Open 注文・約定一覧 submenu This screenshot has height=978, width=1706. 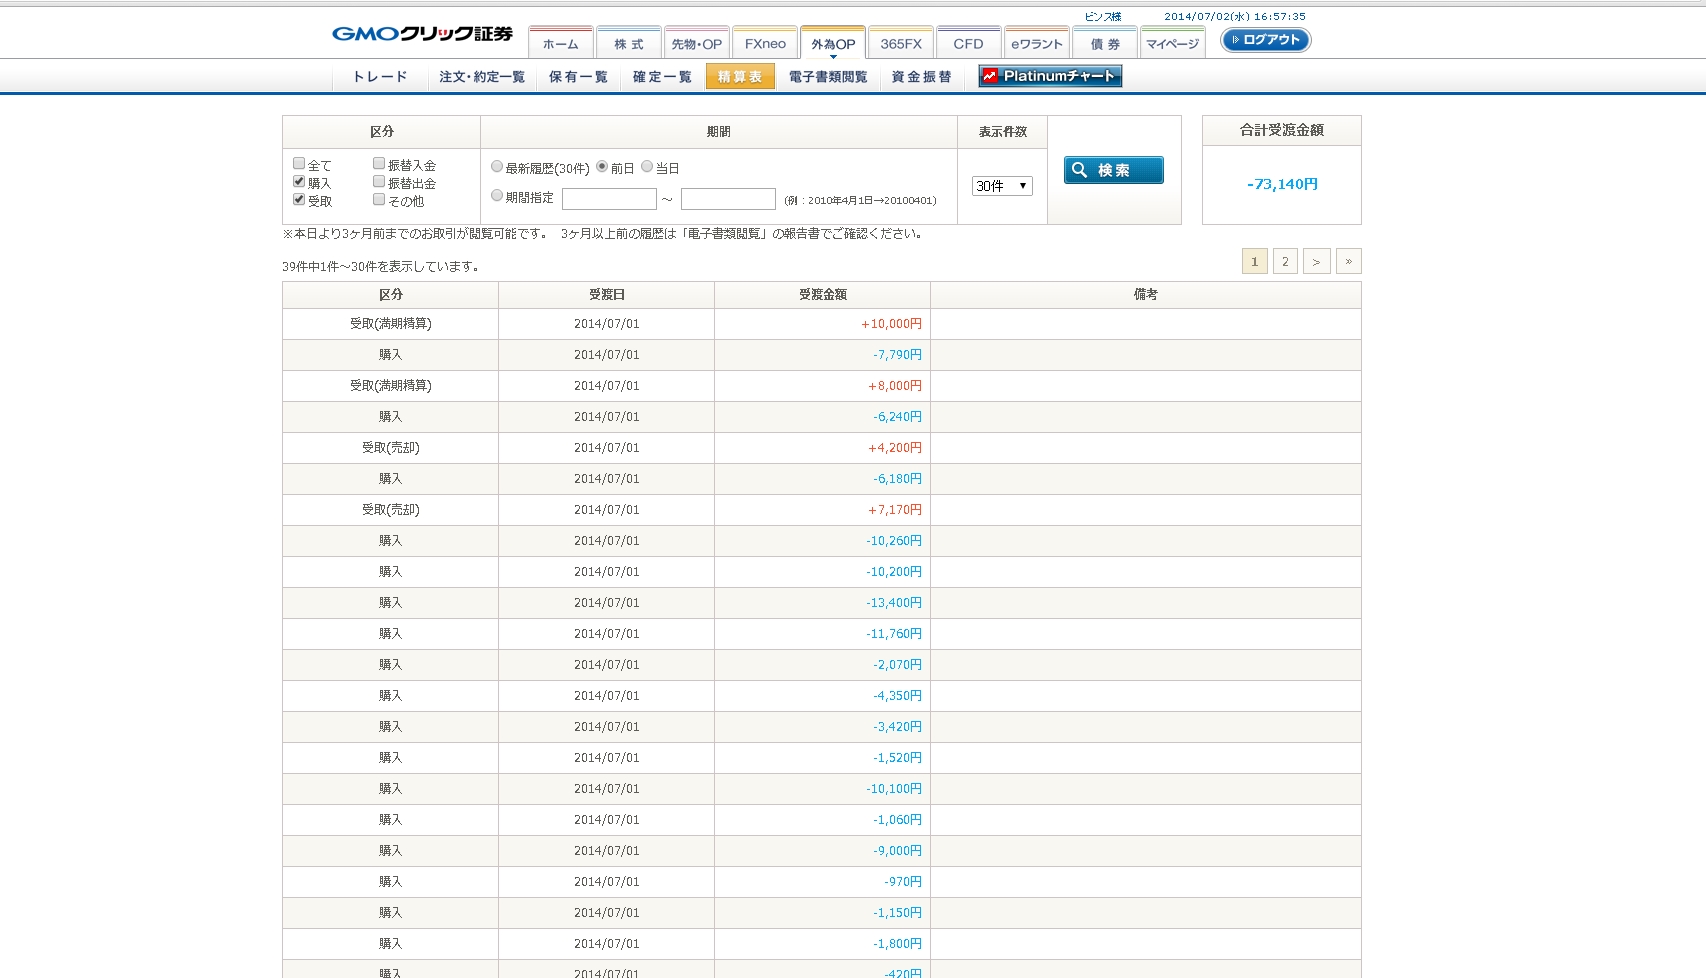482,77
